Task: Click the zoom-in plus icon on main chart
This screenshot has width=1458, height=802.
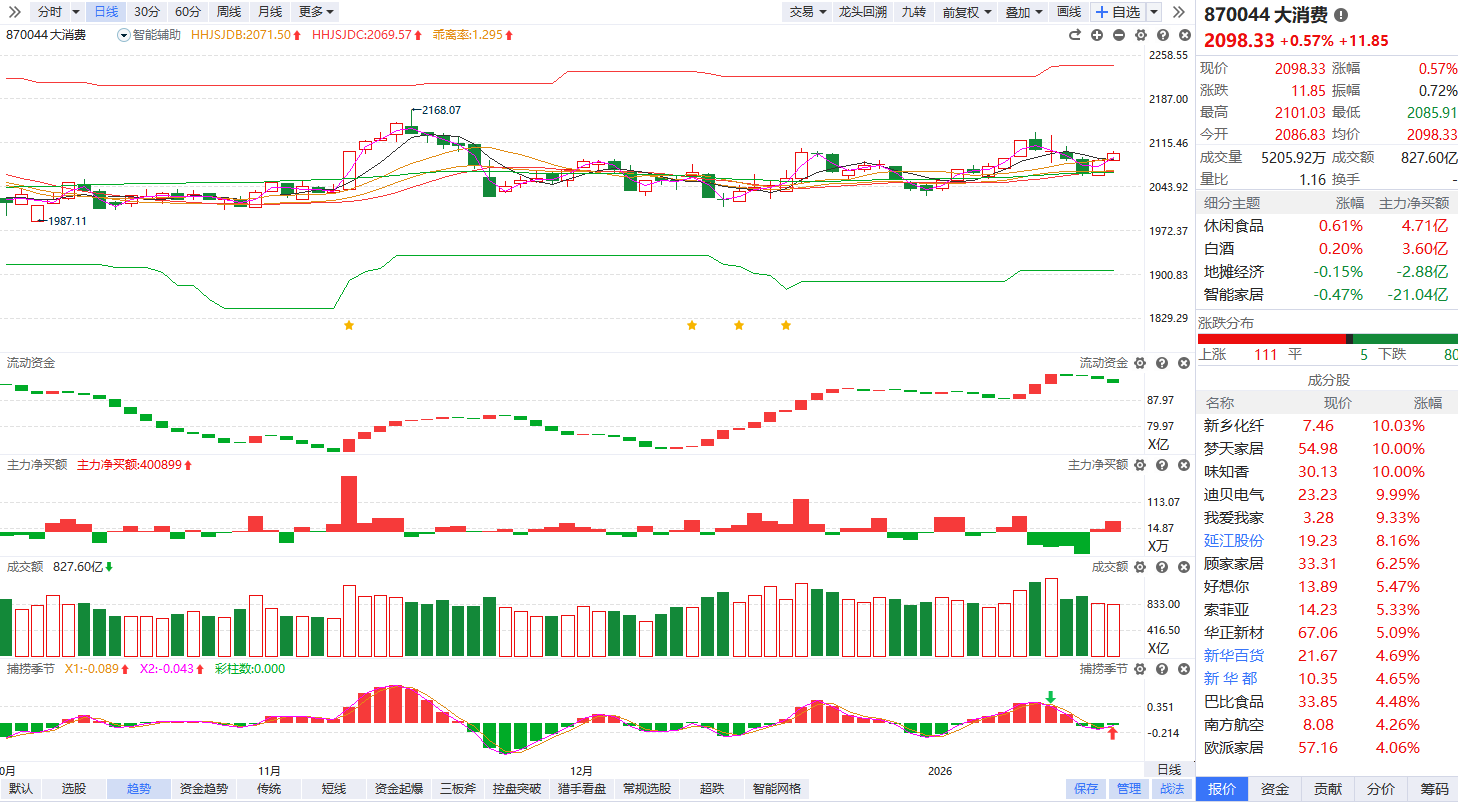Action: click(x=1097, y=35)
